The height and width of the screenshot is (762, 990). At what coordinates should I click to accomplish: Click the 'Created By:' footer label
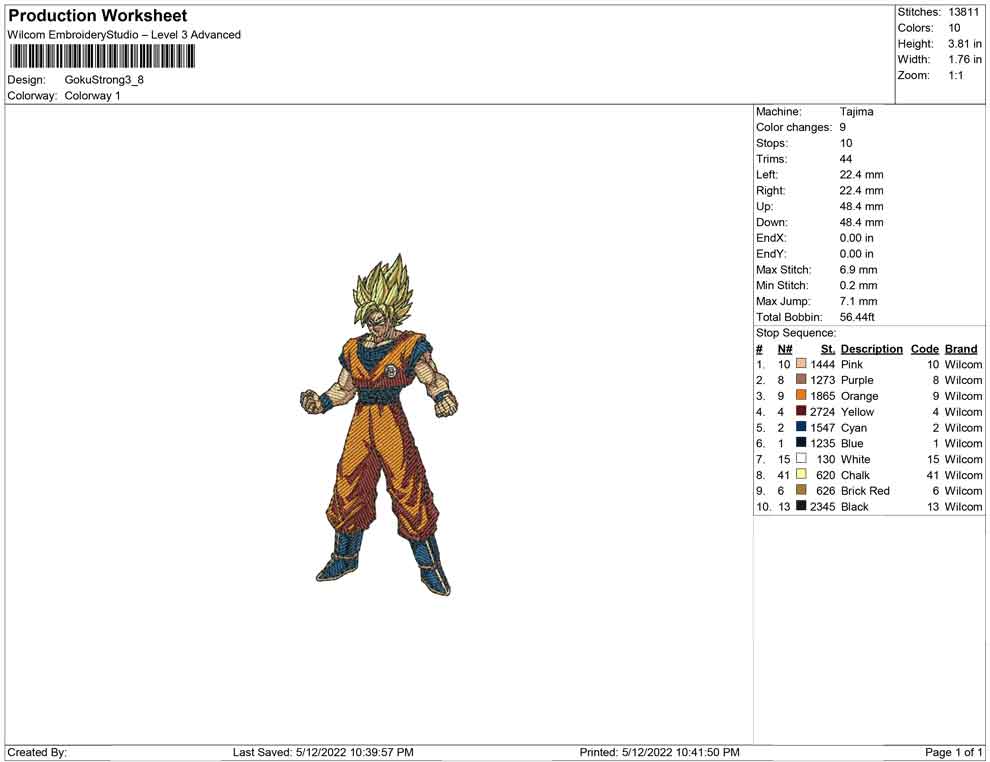37,752
